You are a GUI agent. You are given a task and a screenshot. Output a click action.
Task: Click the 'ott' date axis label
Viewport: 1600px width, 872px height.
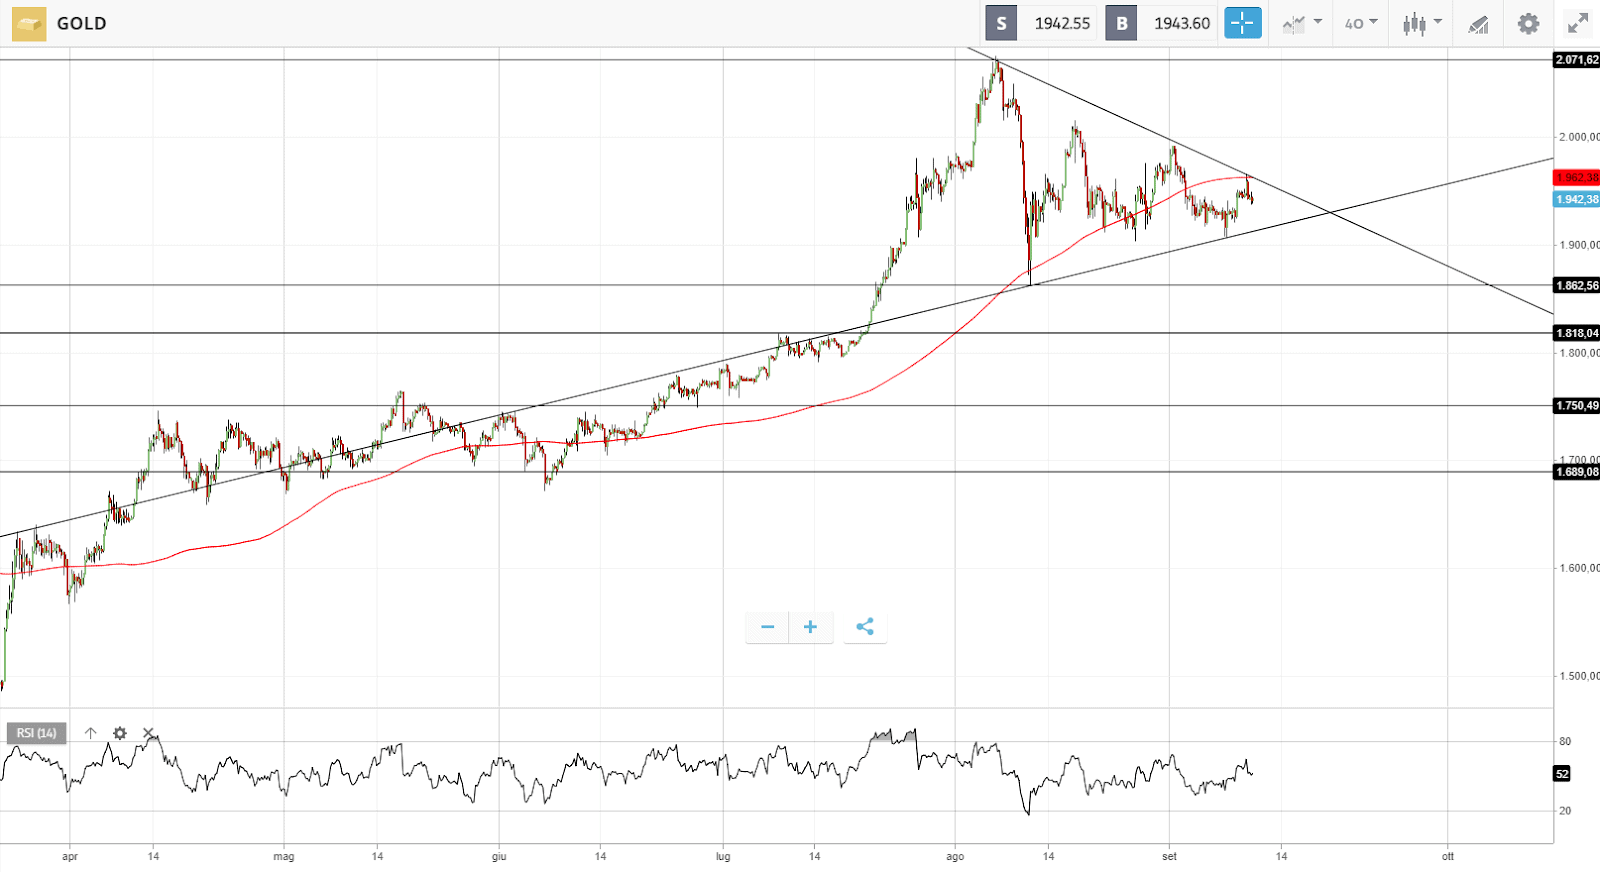[x=1448, y=856]
